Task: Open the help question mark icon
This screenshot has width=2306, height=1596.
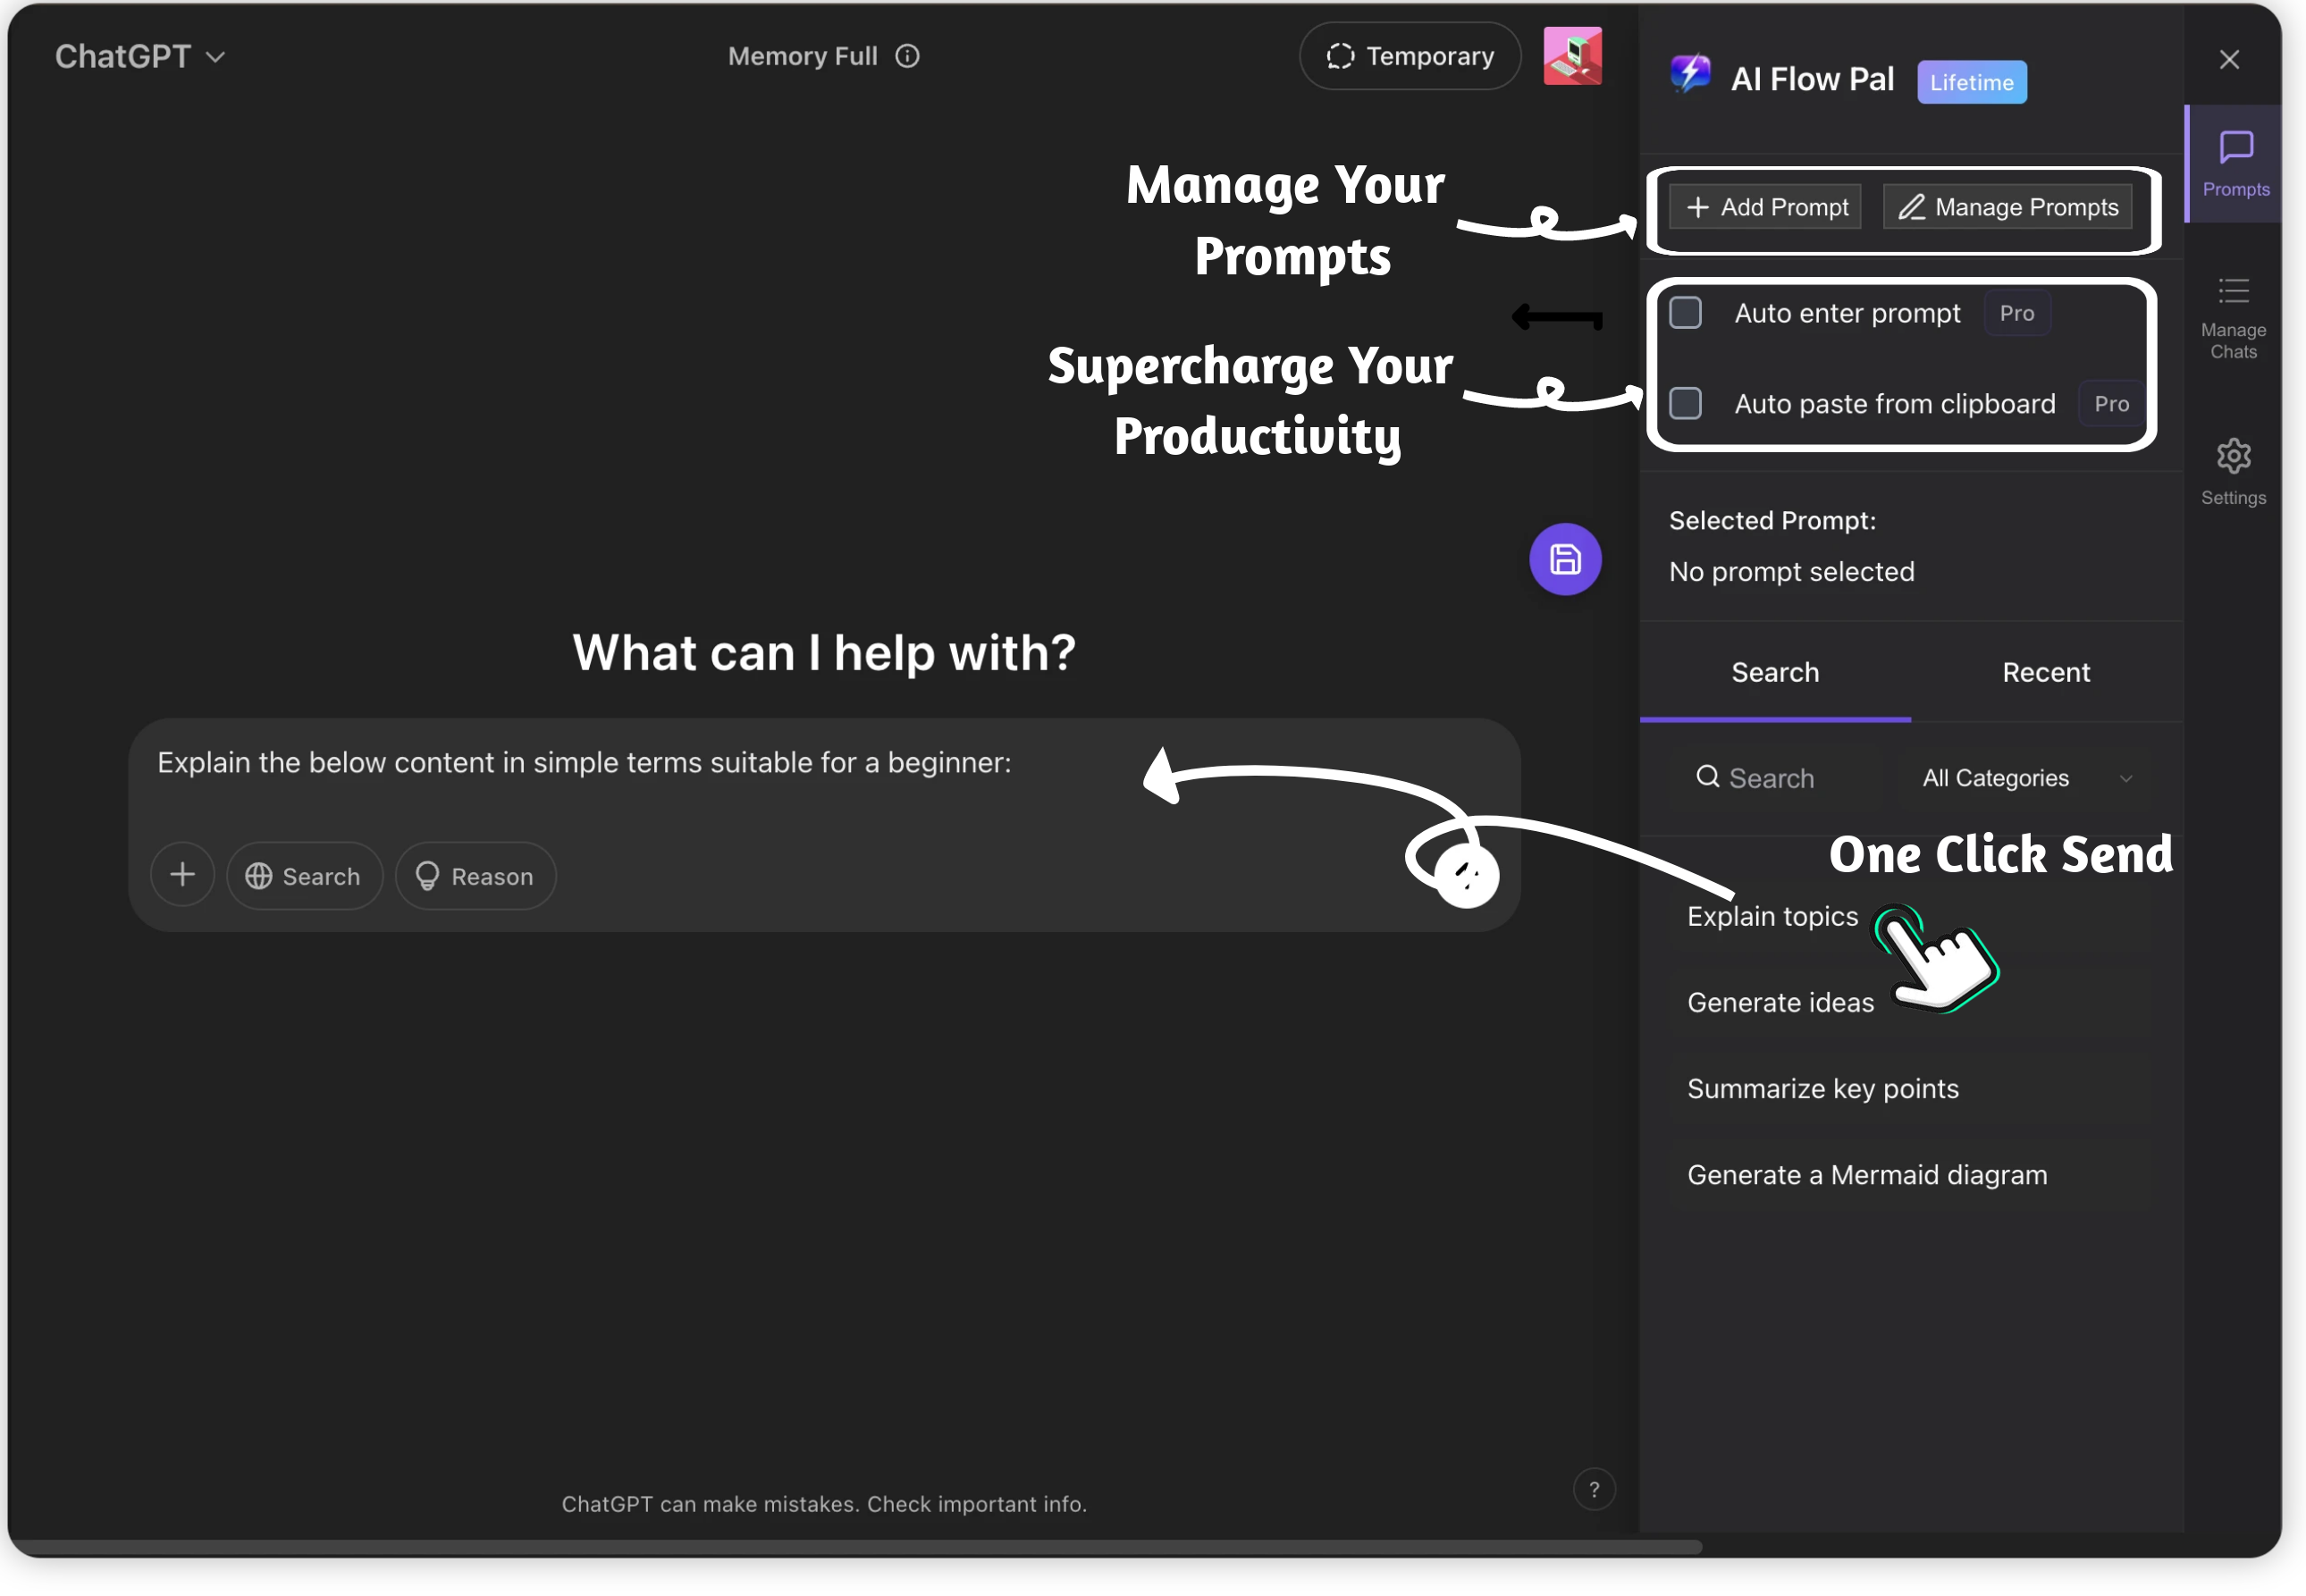Action: 1595,1489
